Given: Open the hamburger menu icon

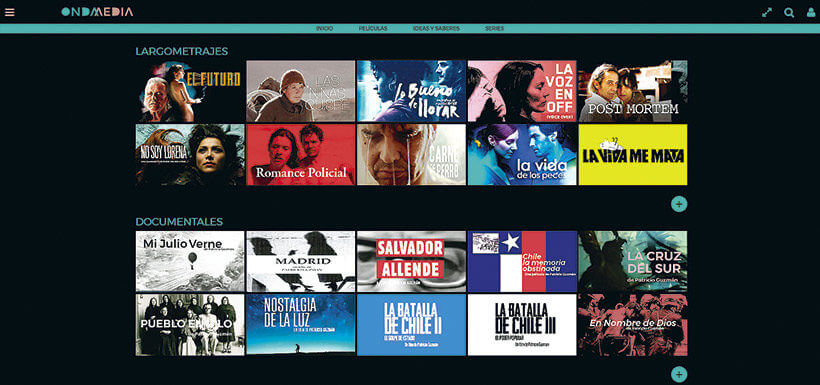Looking at the screenshot, I should [9, 12].
